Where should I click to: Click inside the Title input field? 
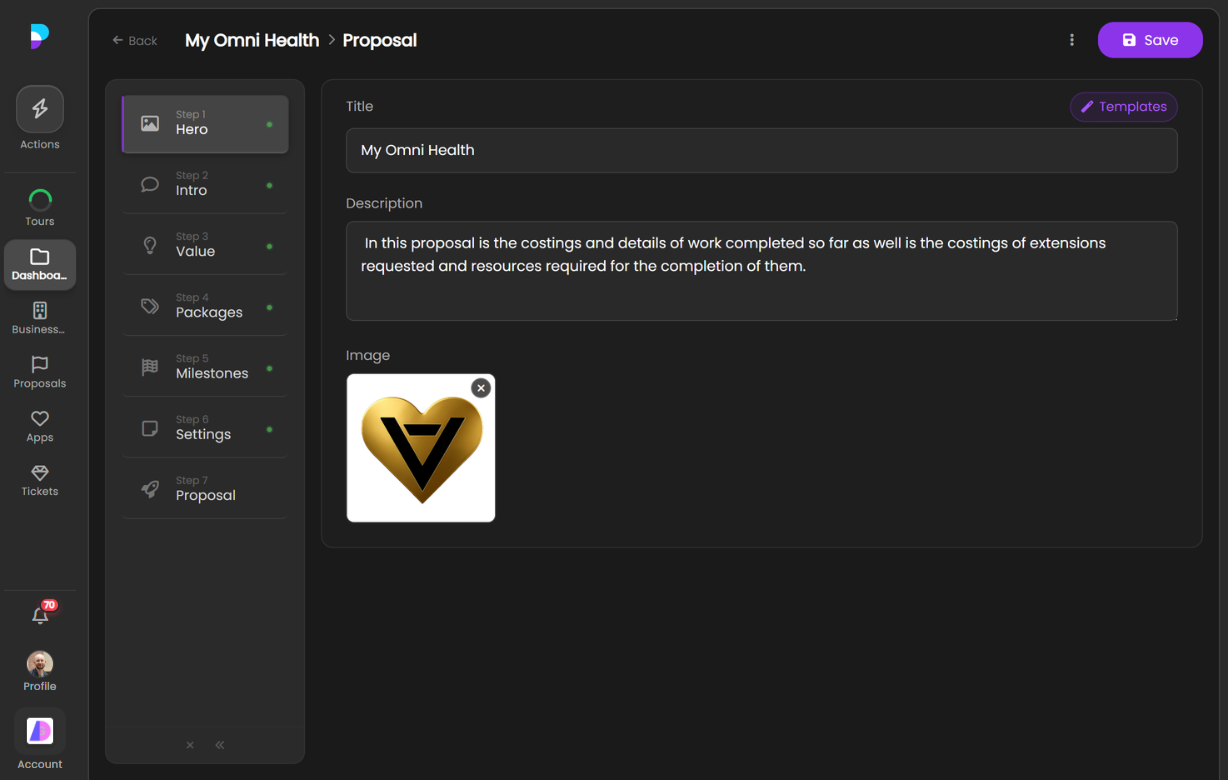tap(762, 150)
